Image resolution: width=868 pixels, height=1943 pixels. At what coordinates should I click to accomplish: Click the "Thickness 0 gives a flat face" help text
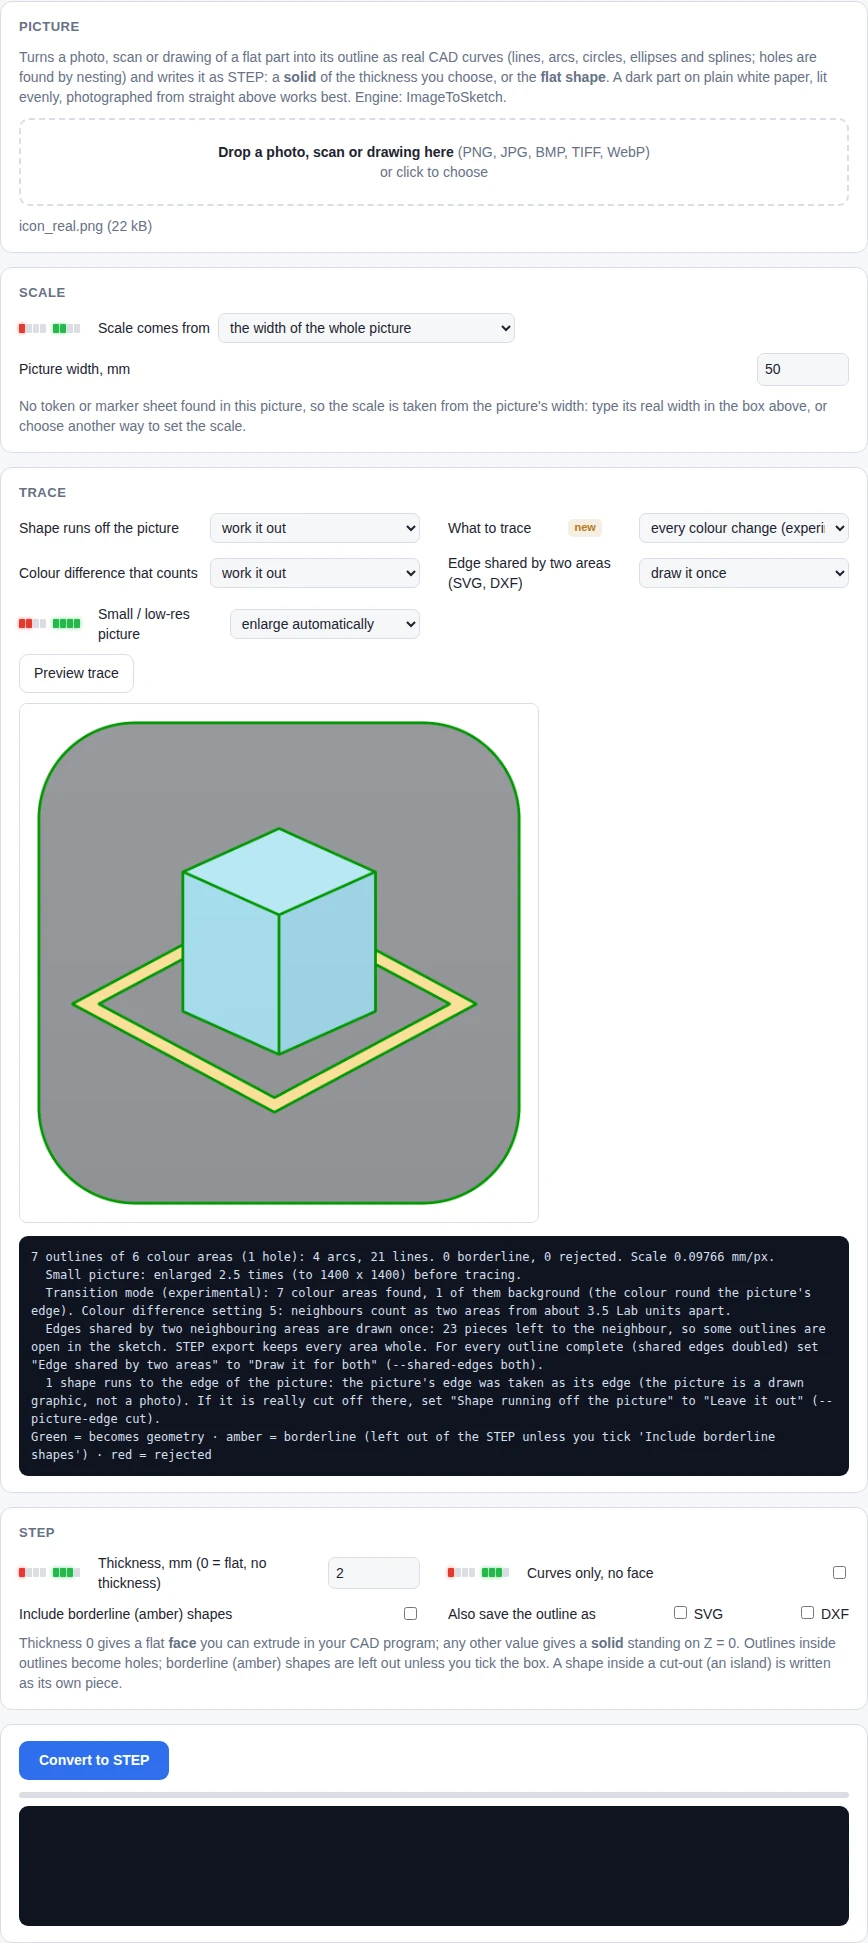click(428, 1663)
